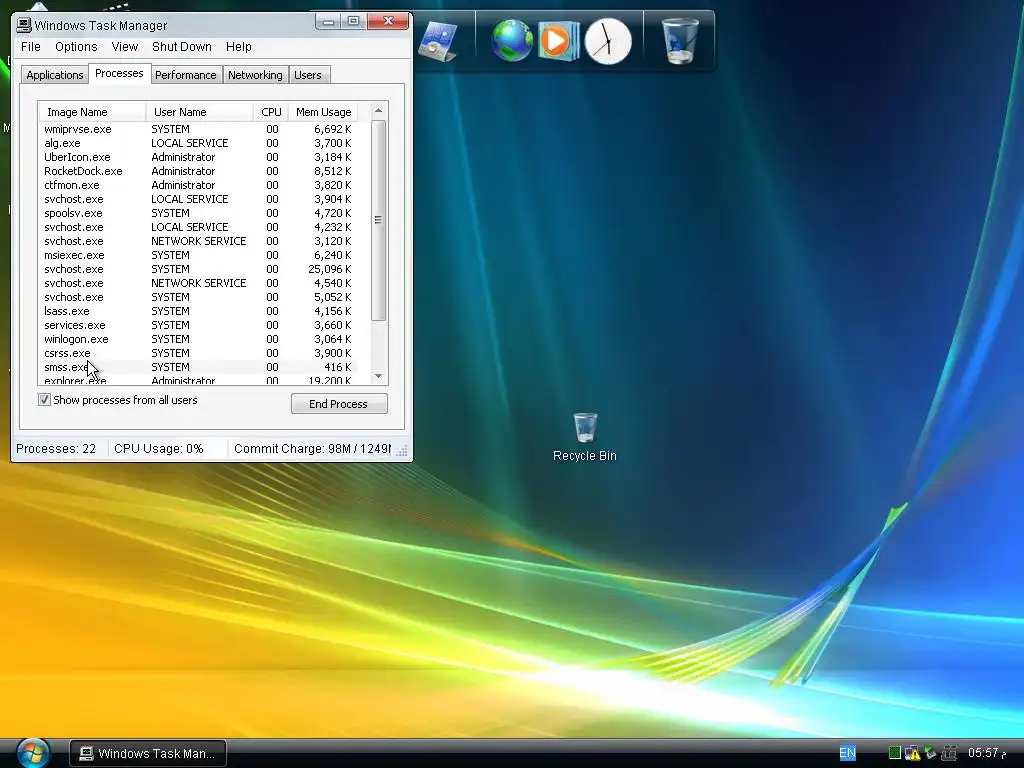Open the Options menu
The image size is (1024, 768).
tap(76, 46)
